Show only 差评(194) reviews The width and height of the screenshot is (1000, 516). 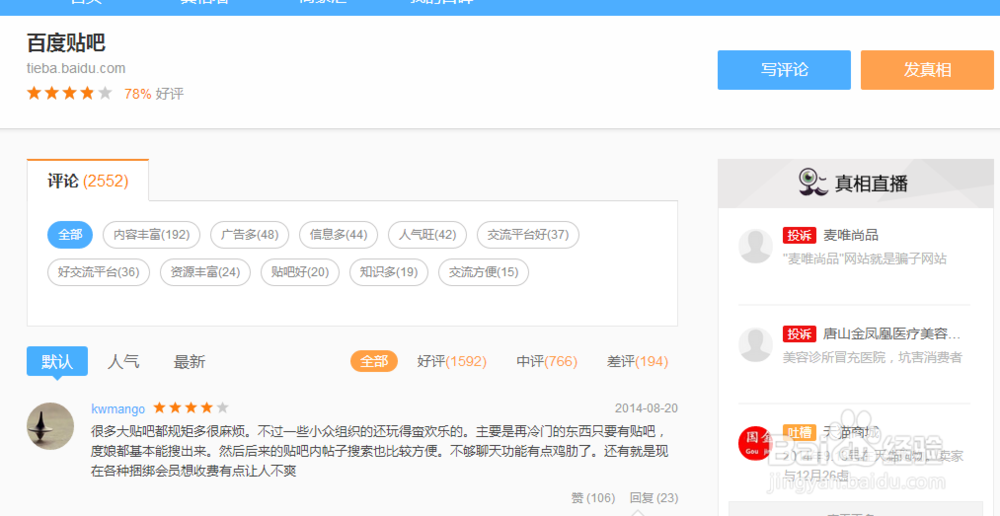pos(637,362)
